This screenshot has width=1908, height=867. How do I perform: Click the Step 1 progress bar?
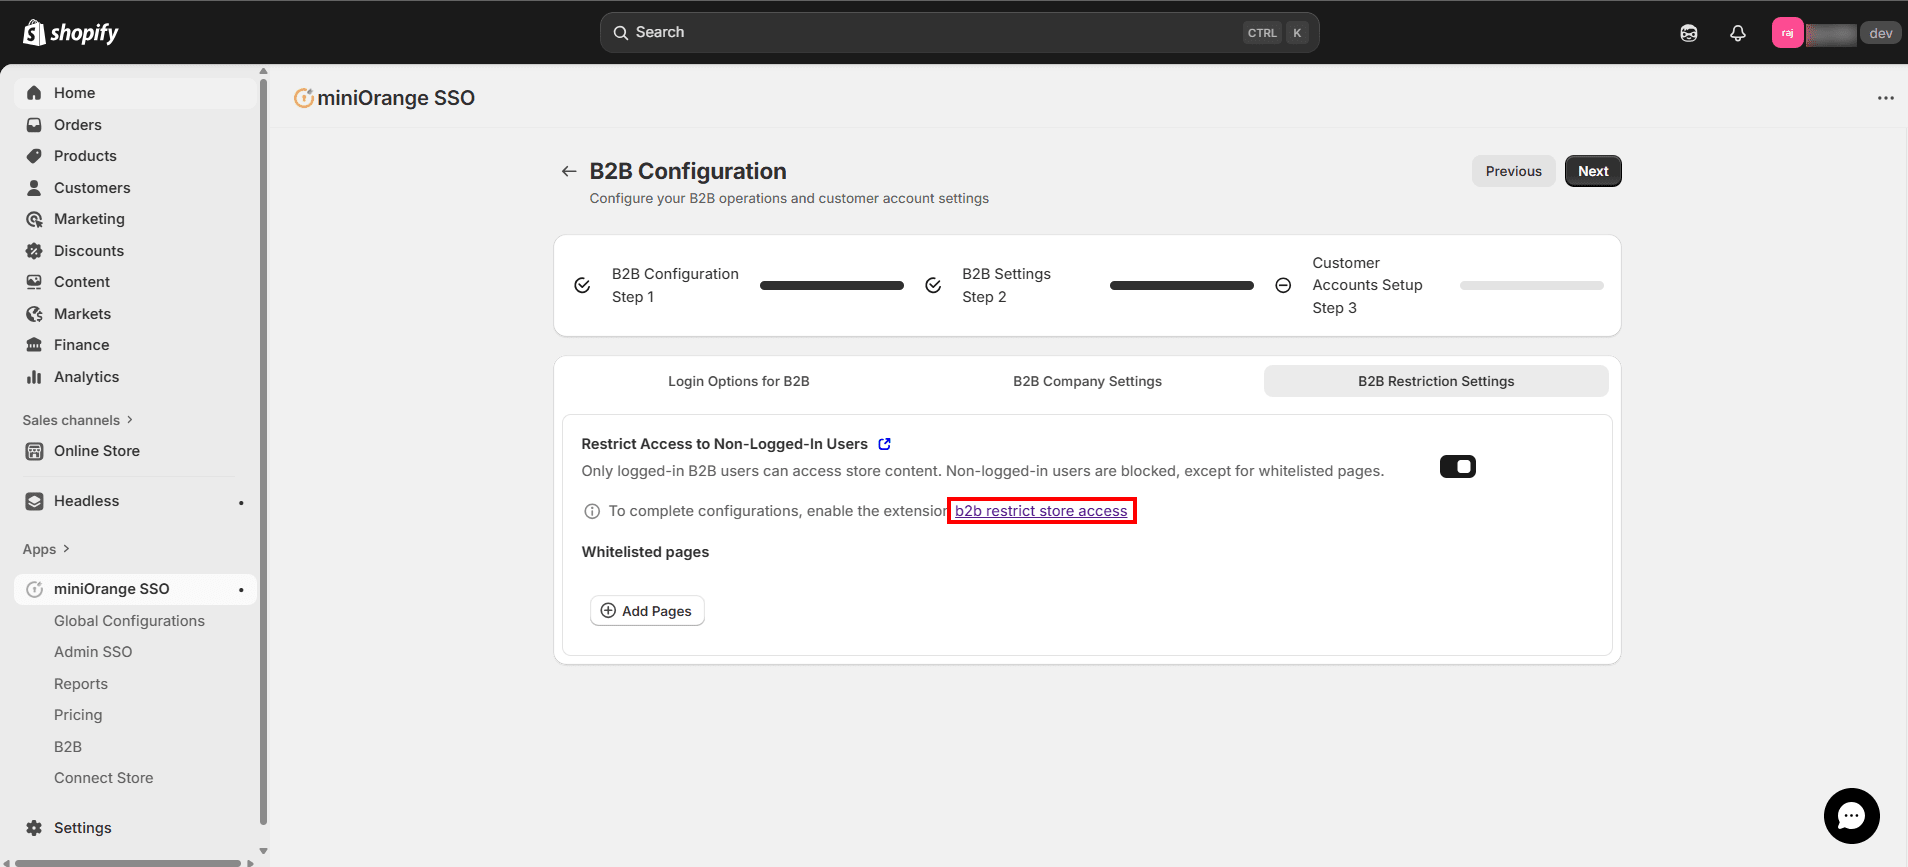[831, 286]
